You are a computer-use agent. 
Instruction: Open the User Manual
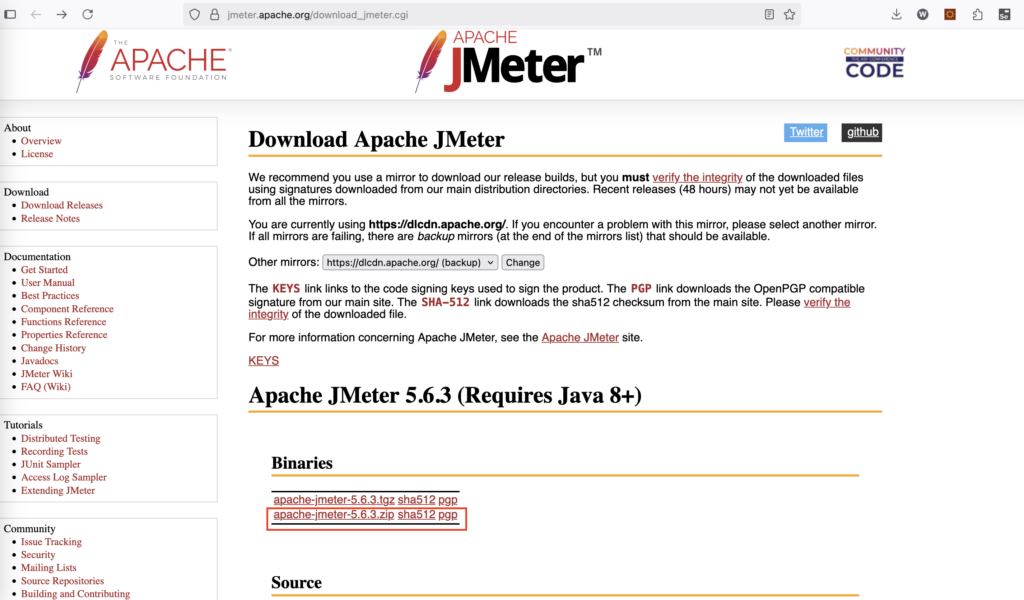click(x=48, y=283)
